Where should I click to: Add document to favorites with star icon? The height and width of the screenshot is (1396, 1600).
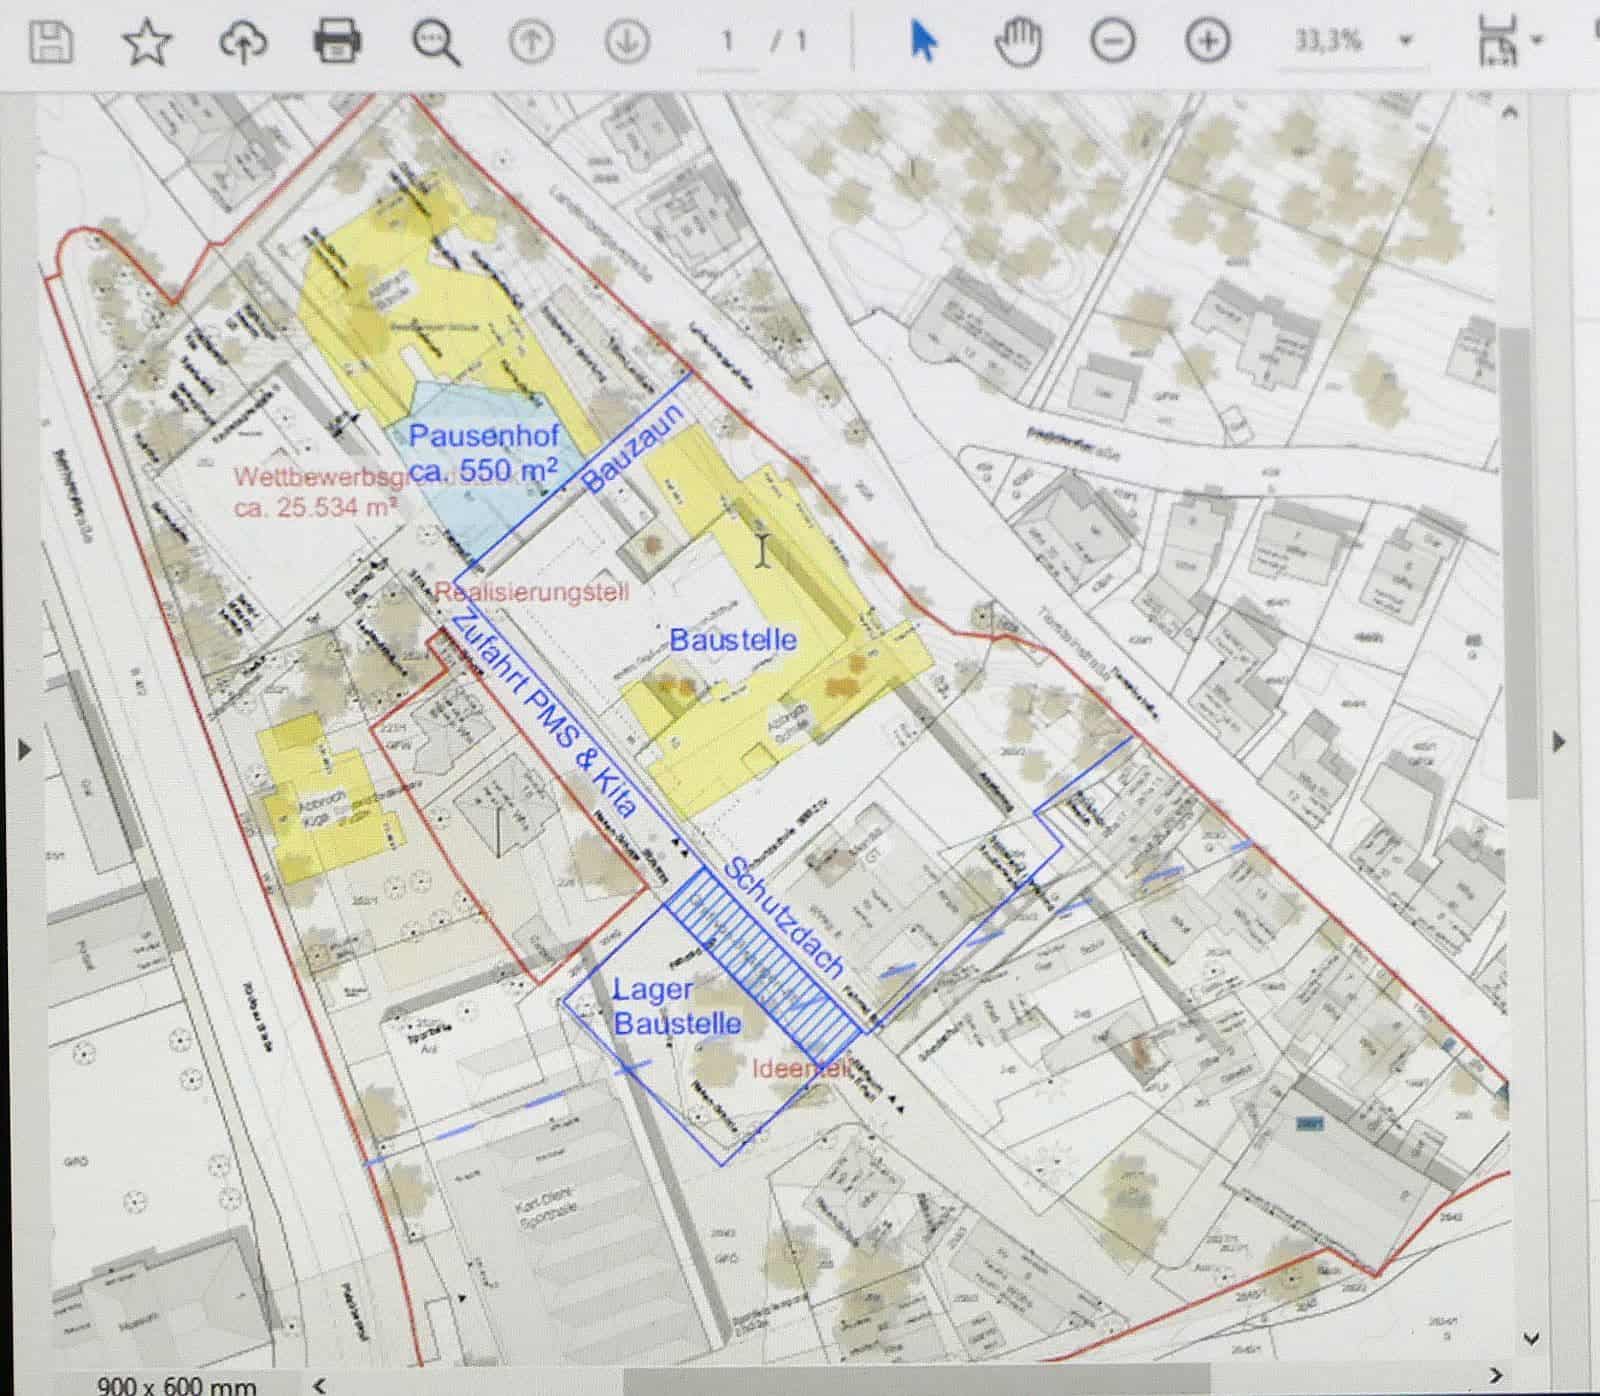pyautogui.click(x=146, y=42)
